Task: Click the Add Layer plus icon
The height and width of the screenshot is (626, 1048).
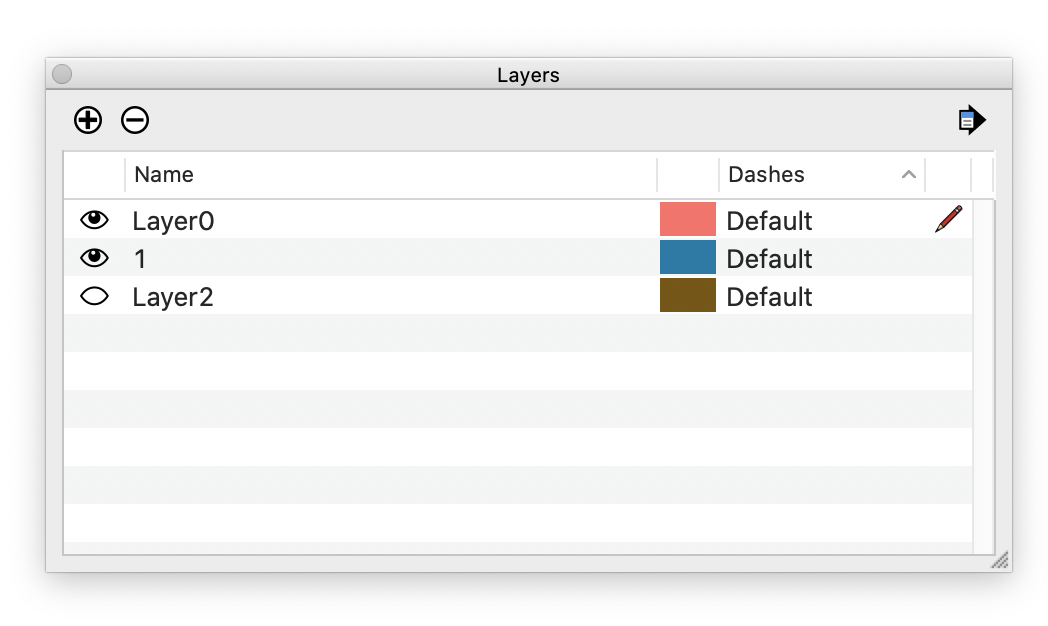Action: click(x=88, y=120)
